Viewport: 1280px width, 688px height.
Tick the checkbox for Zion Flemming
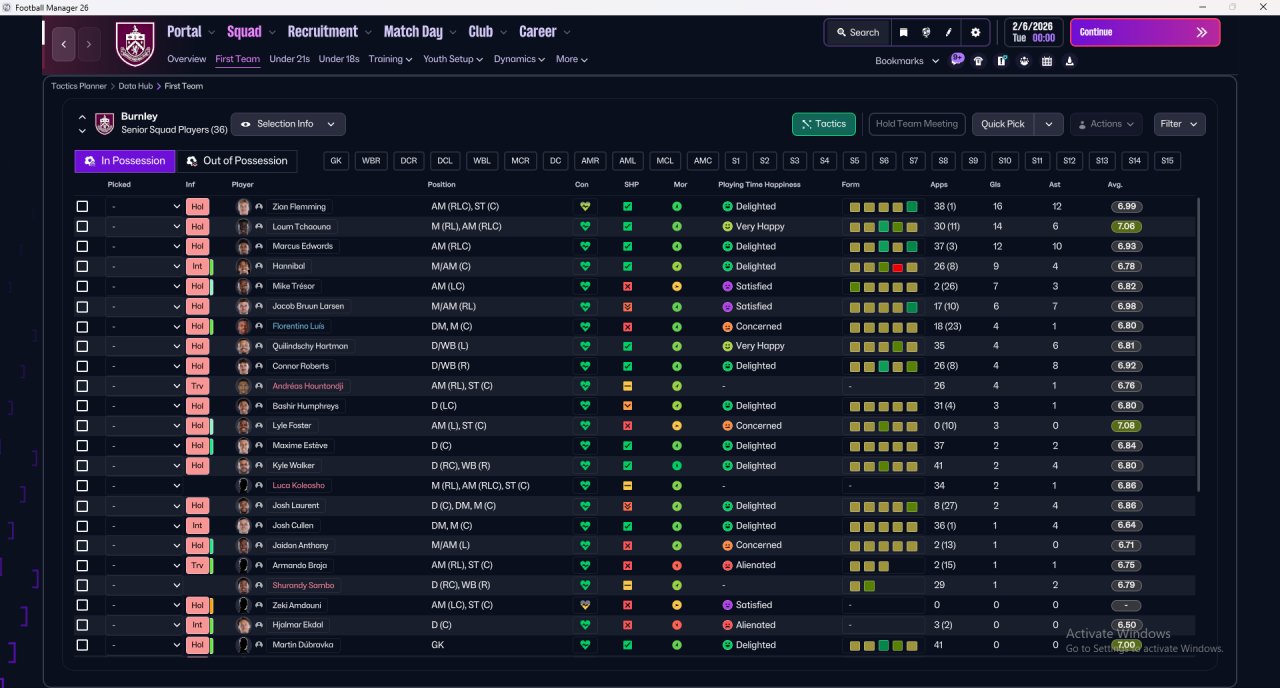[82, 206]
